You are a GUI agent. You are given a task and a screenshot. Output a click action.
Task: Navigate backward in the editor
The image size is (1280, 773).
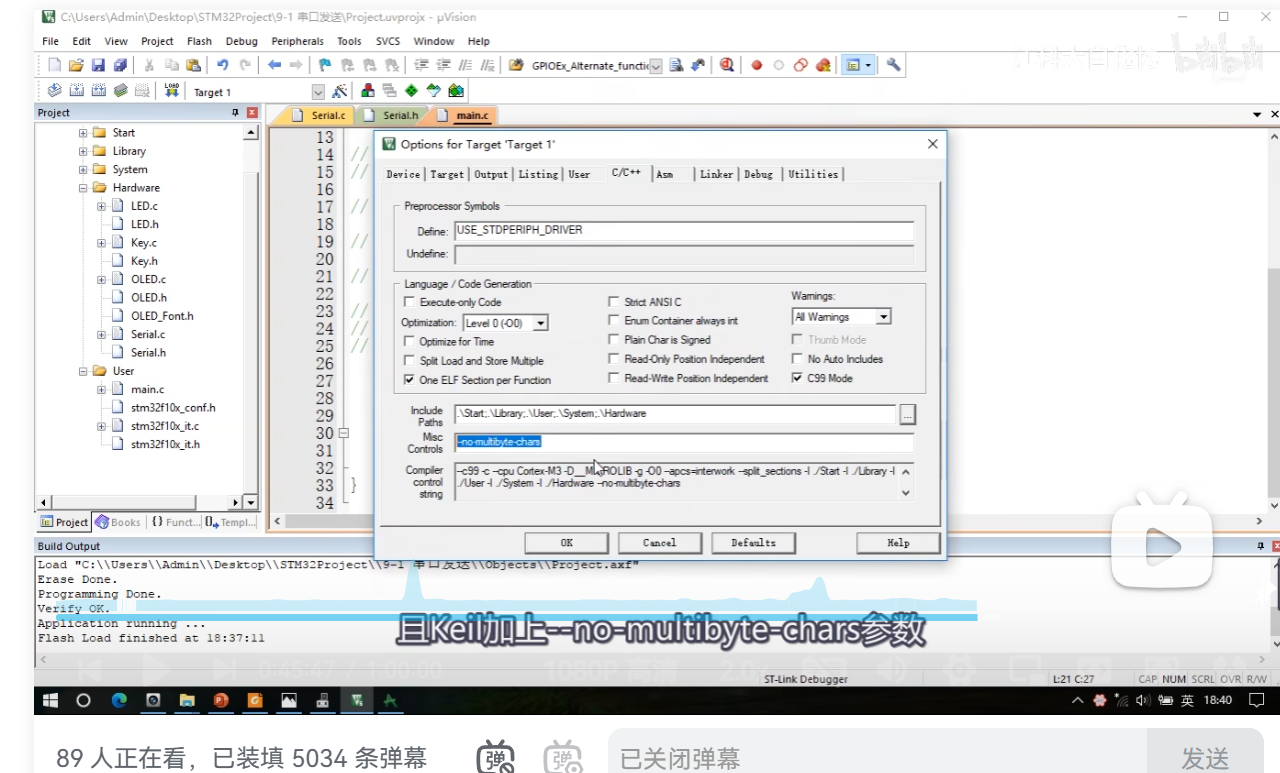pyautogui.click(x=274, y=65)
